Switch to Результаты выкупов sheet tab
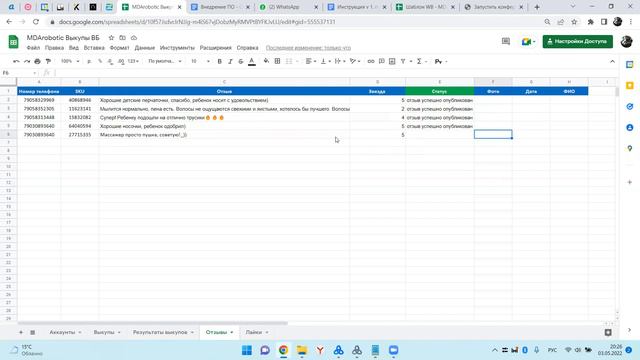The image size is (640, 360). click(160, 332)
